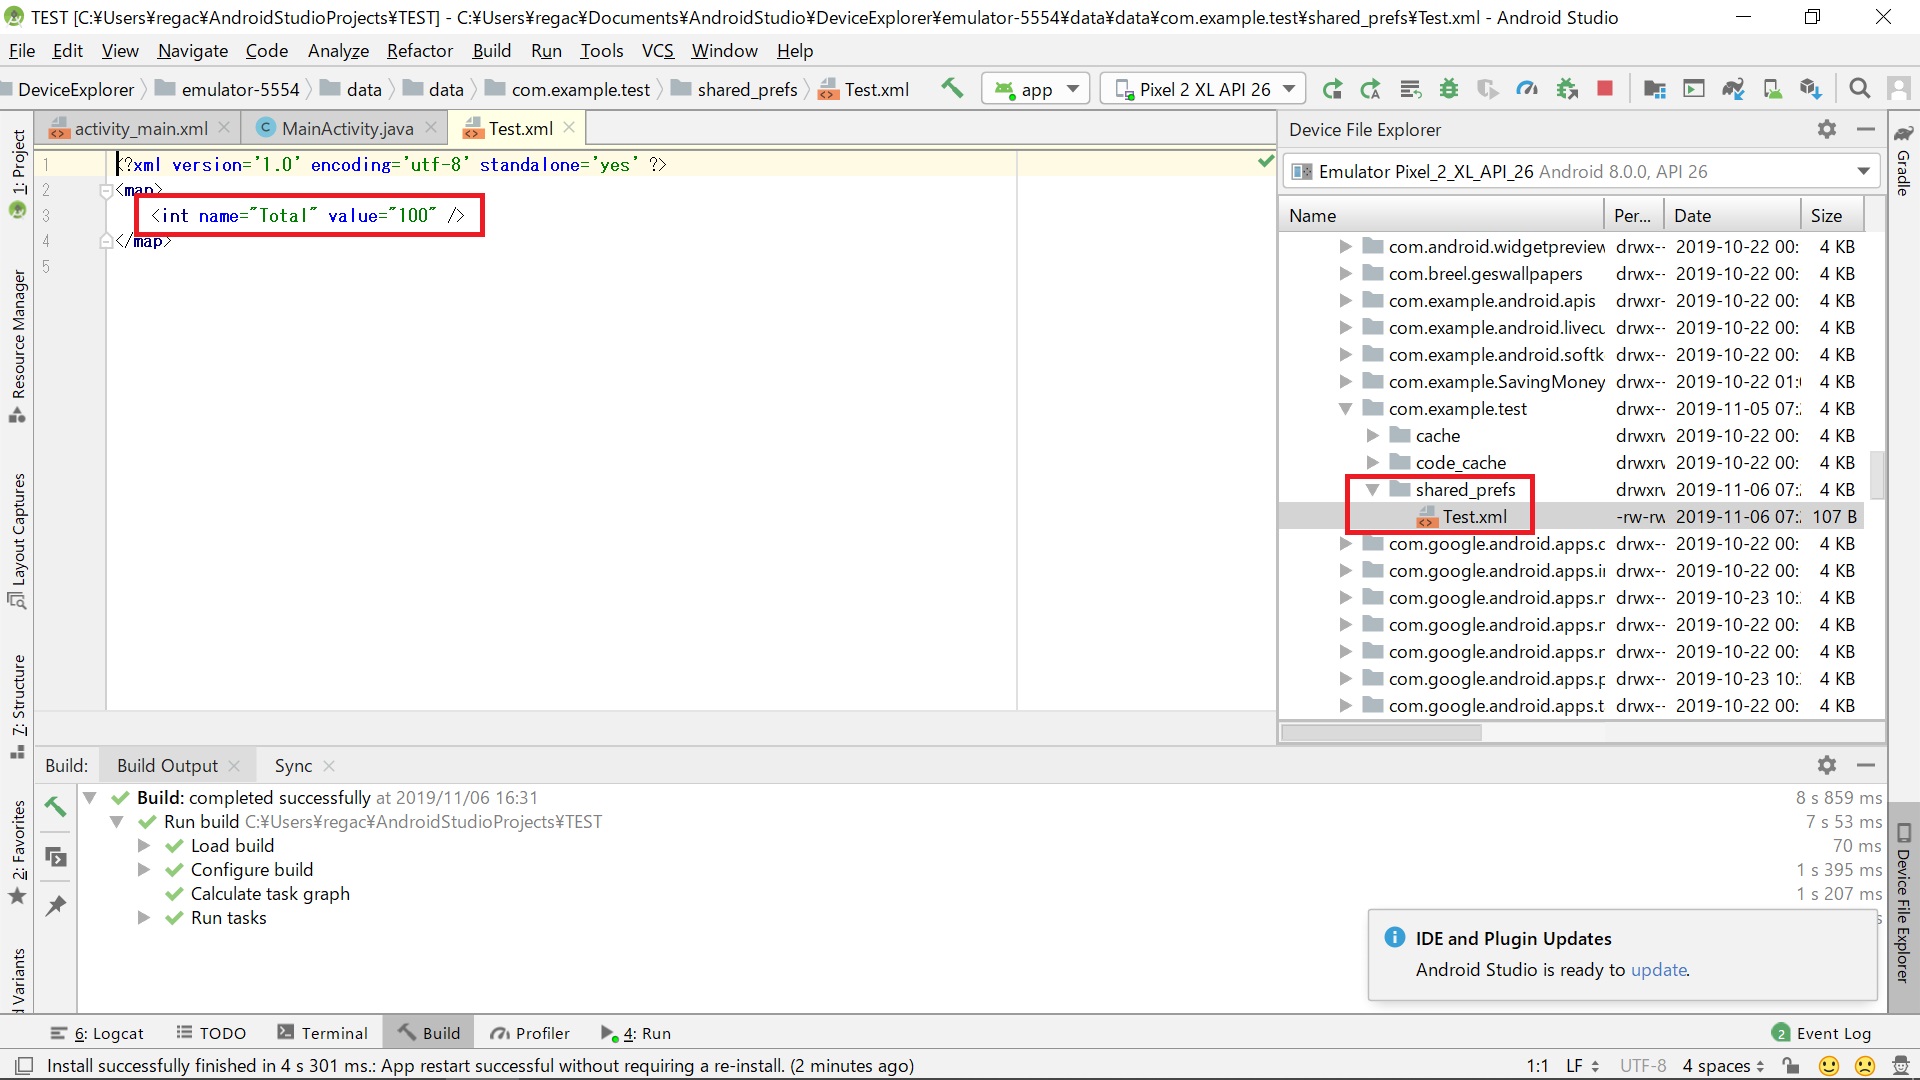Open the Pixel 2 XL API 26 device dropdown
Viewport: 1920px width, 1080px height.
click(1203, 89)
